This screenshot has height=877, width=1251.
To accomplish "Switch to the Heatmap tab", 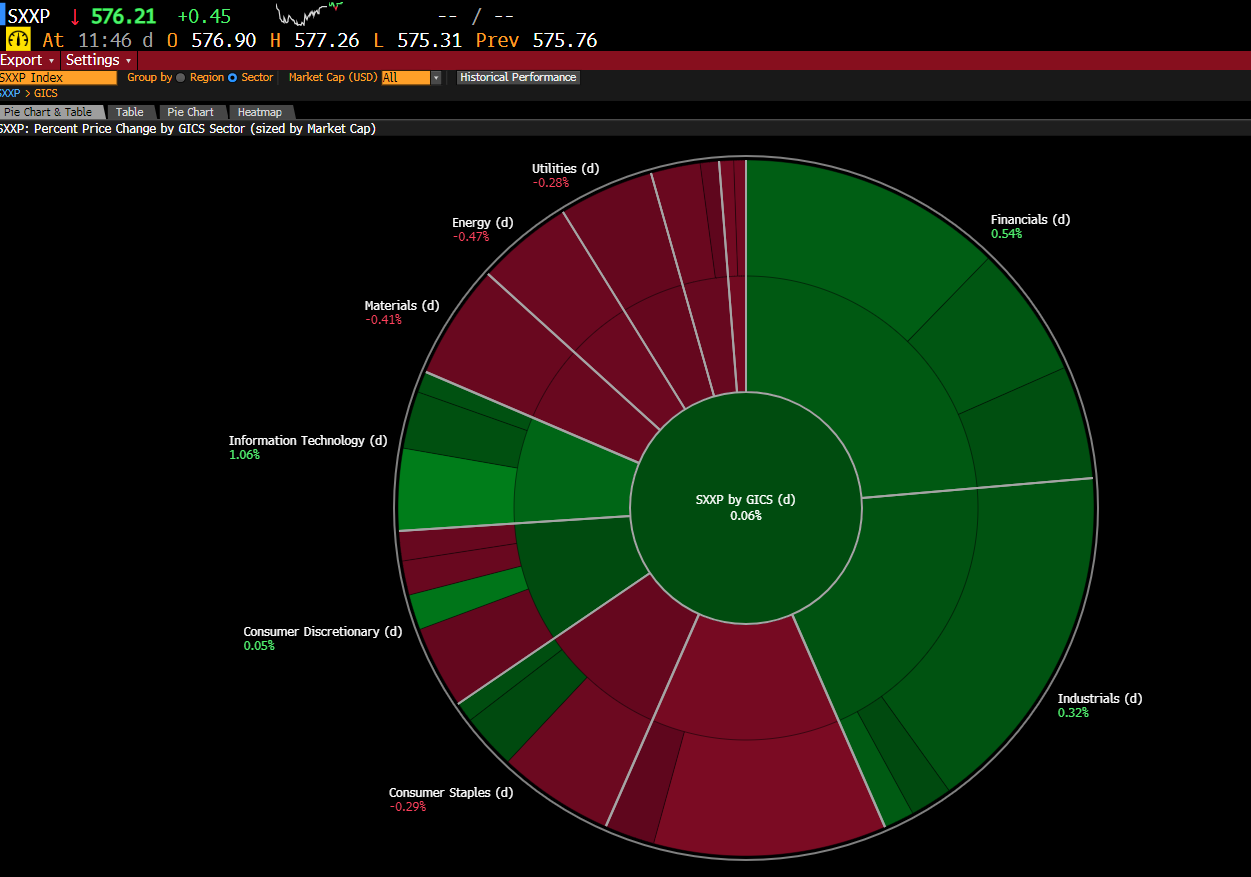I will point(260,112).
